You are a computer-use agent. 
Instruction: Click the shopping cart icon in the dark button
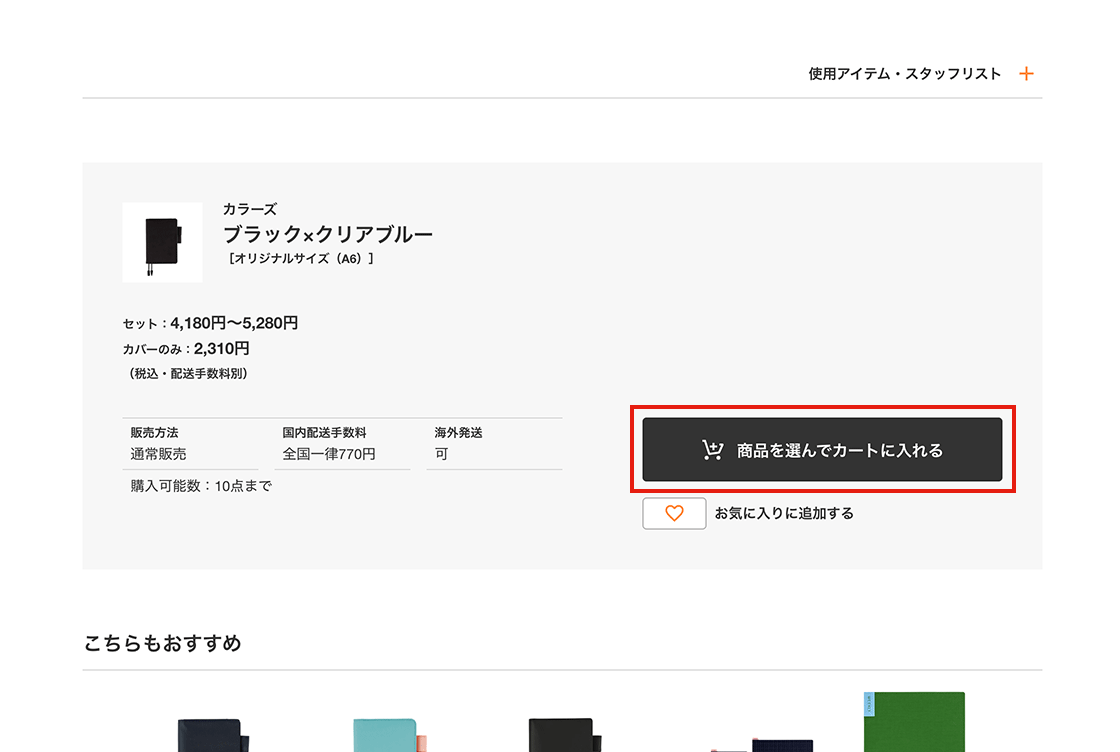pos(712,451)
